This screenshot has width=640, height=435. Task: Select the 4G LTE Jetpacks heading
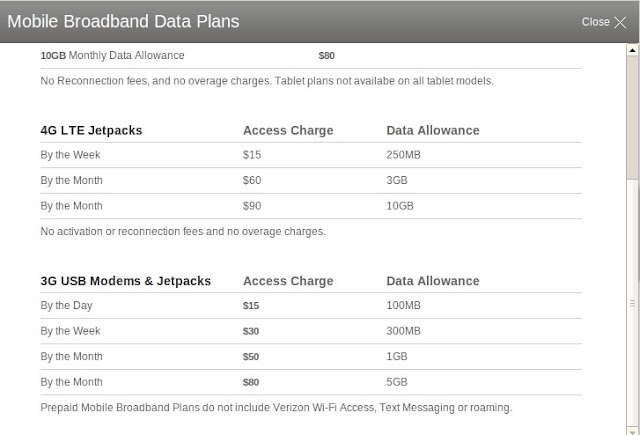[x=91, y=131]
